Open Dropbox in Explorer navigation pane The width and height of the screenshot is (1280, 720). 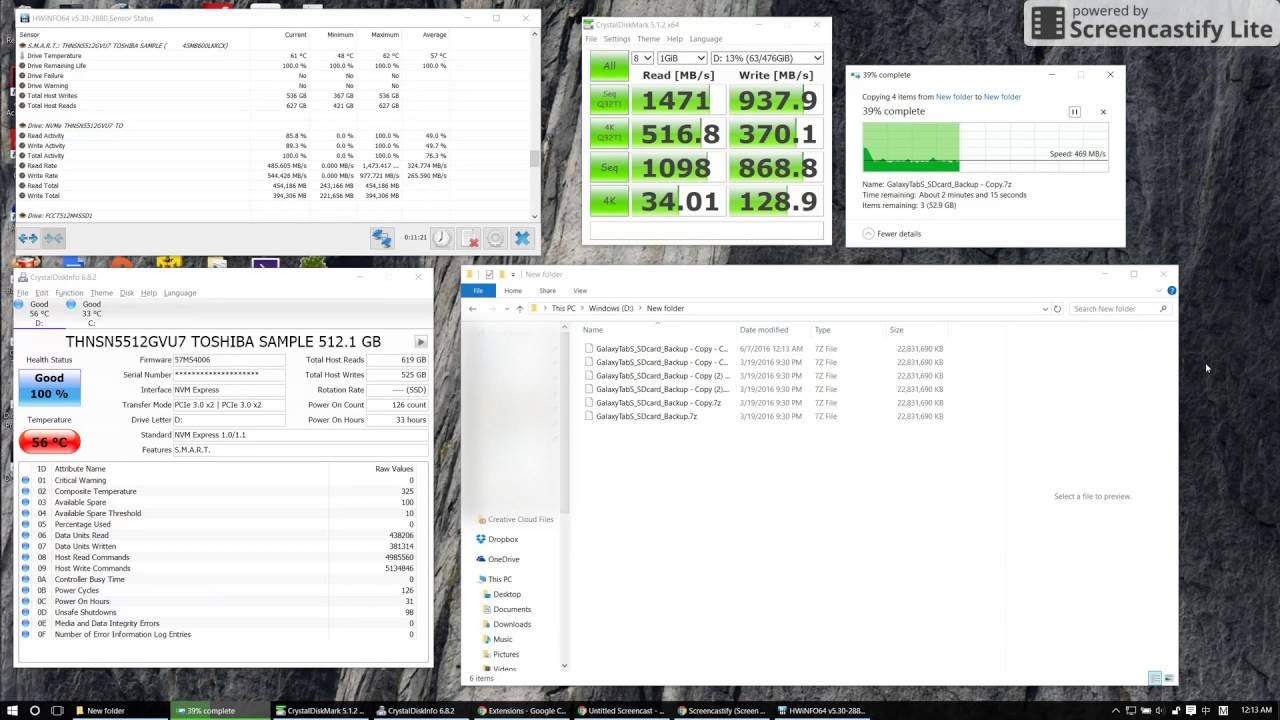point(503,539)
